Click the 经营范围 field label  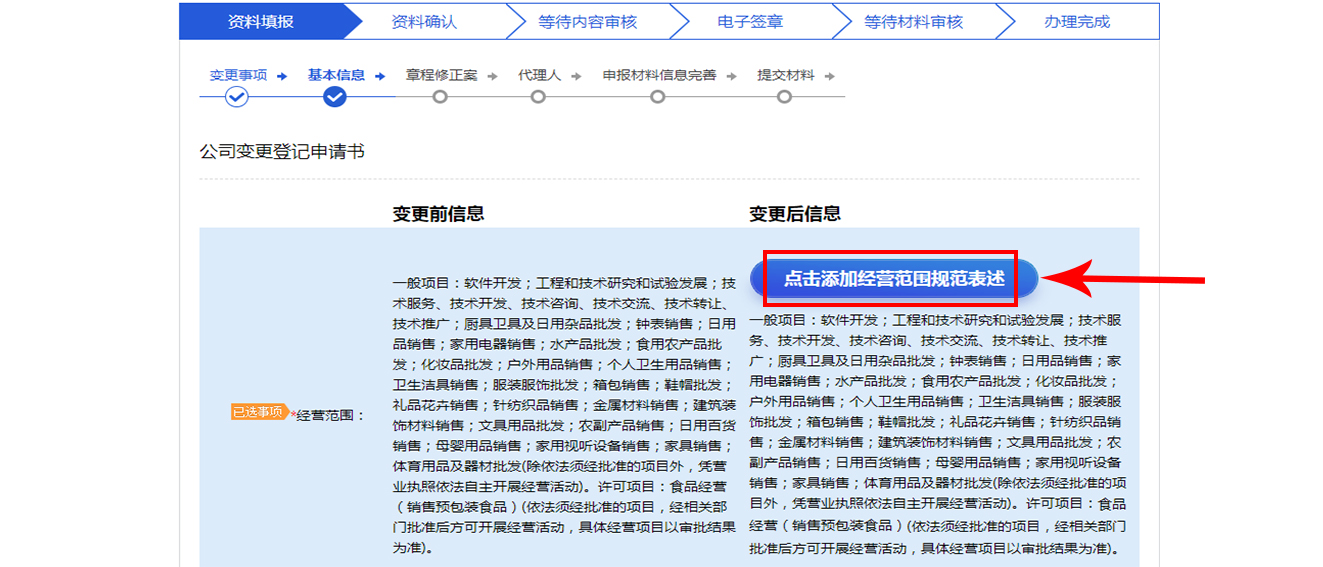click(331, 414)
